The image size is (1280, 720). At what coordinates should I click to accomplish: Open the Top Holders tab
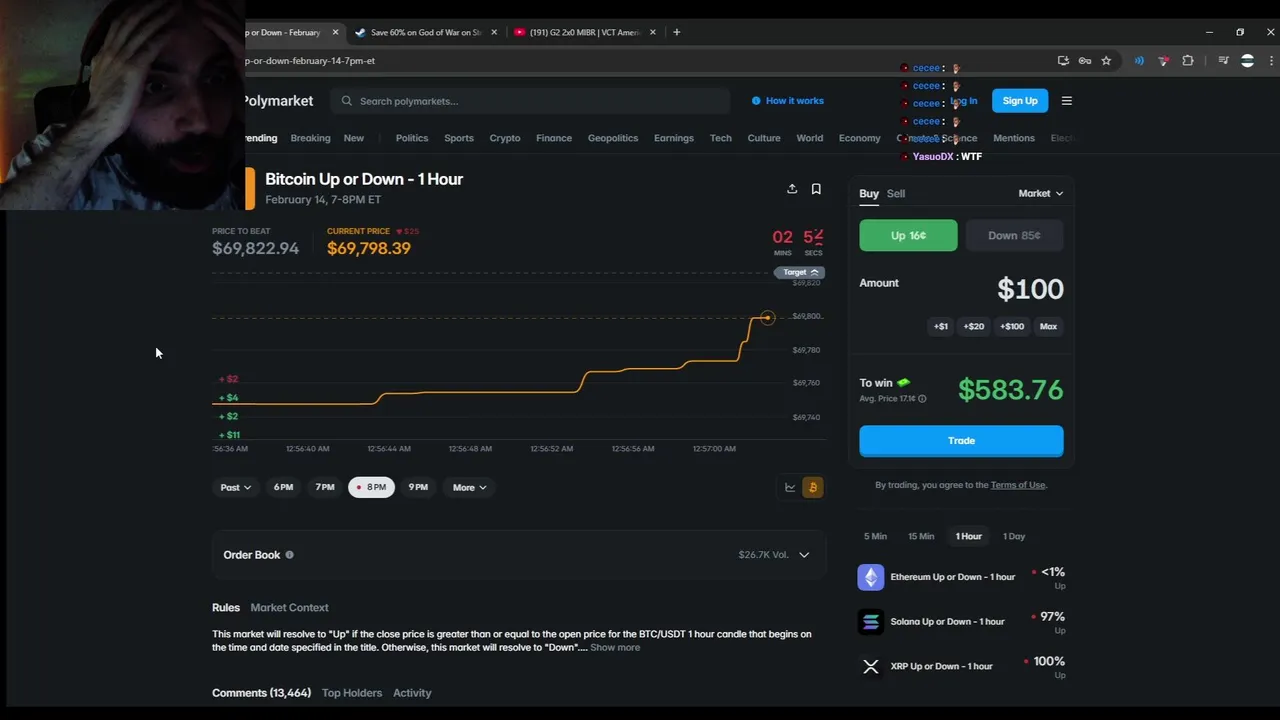pyautogui.click(x=352, y=692)
